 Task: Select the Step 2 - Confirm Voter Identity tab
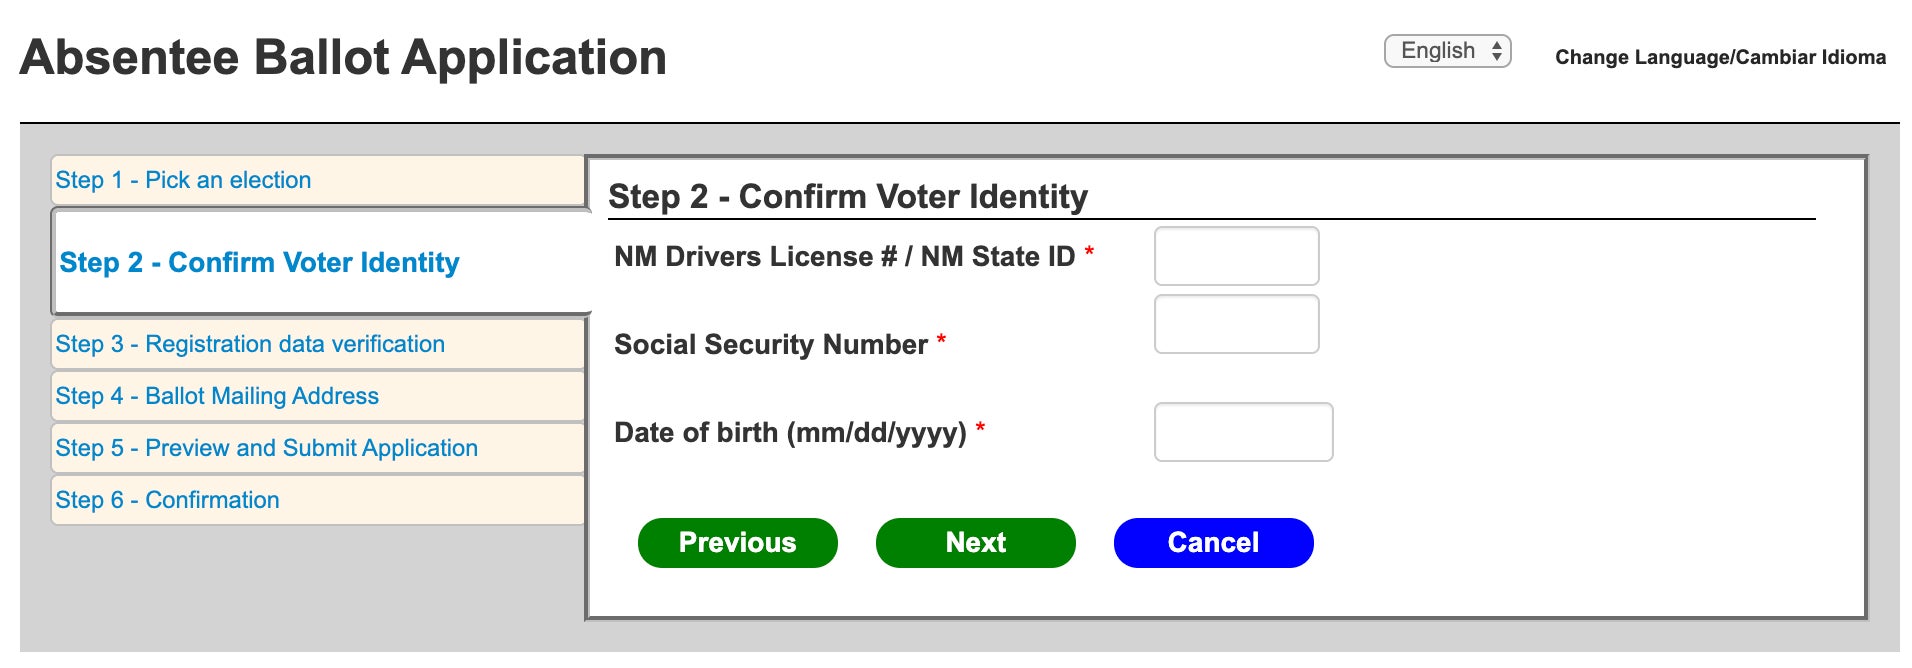[x=261, y=262]
